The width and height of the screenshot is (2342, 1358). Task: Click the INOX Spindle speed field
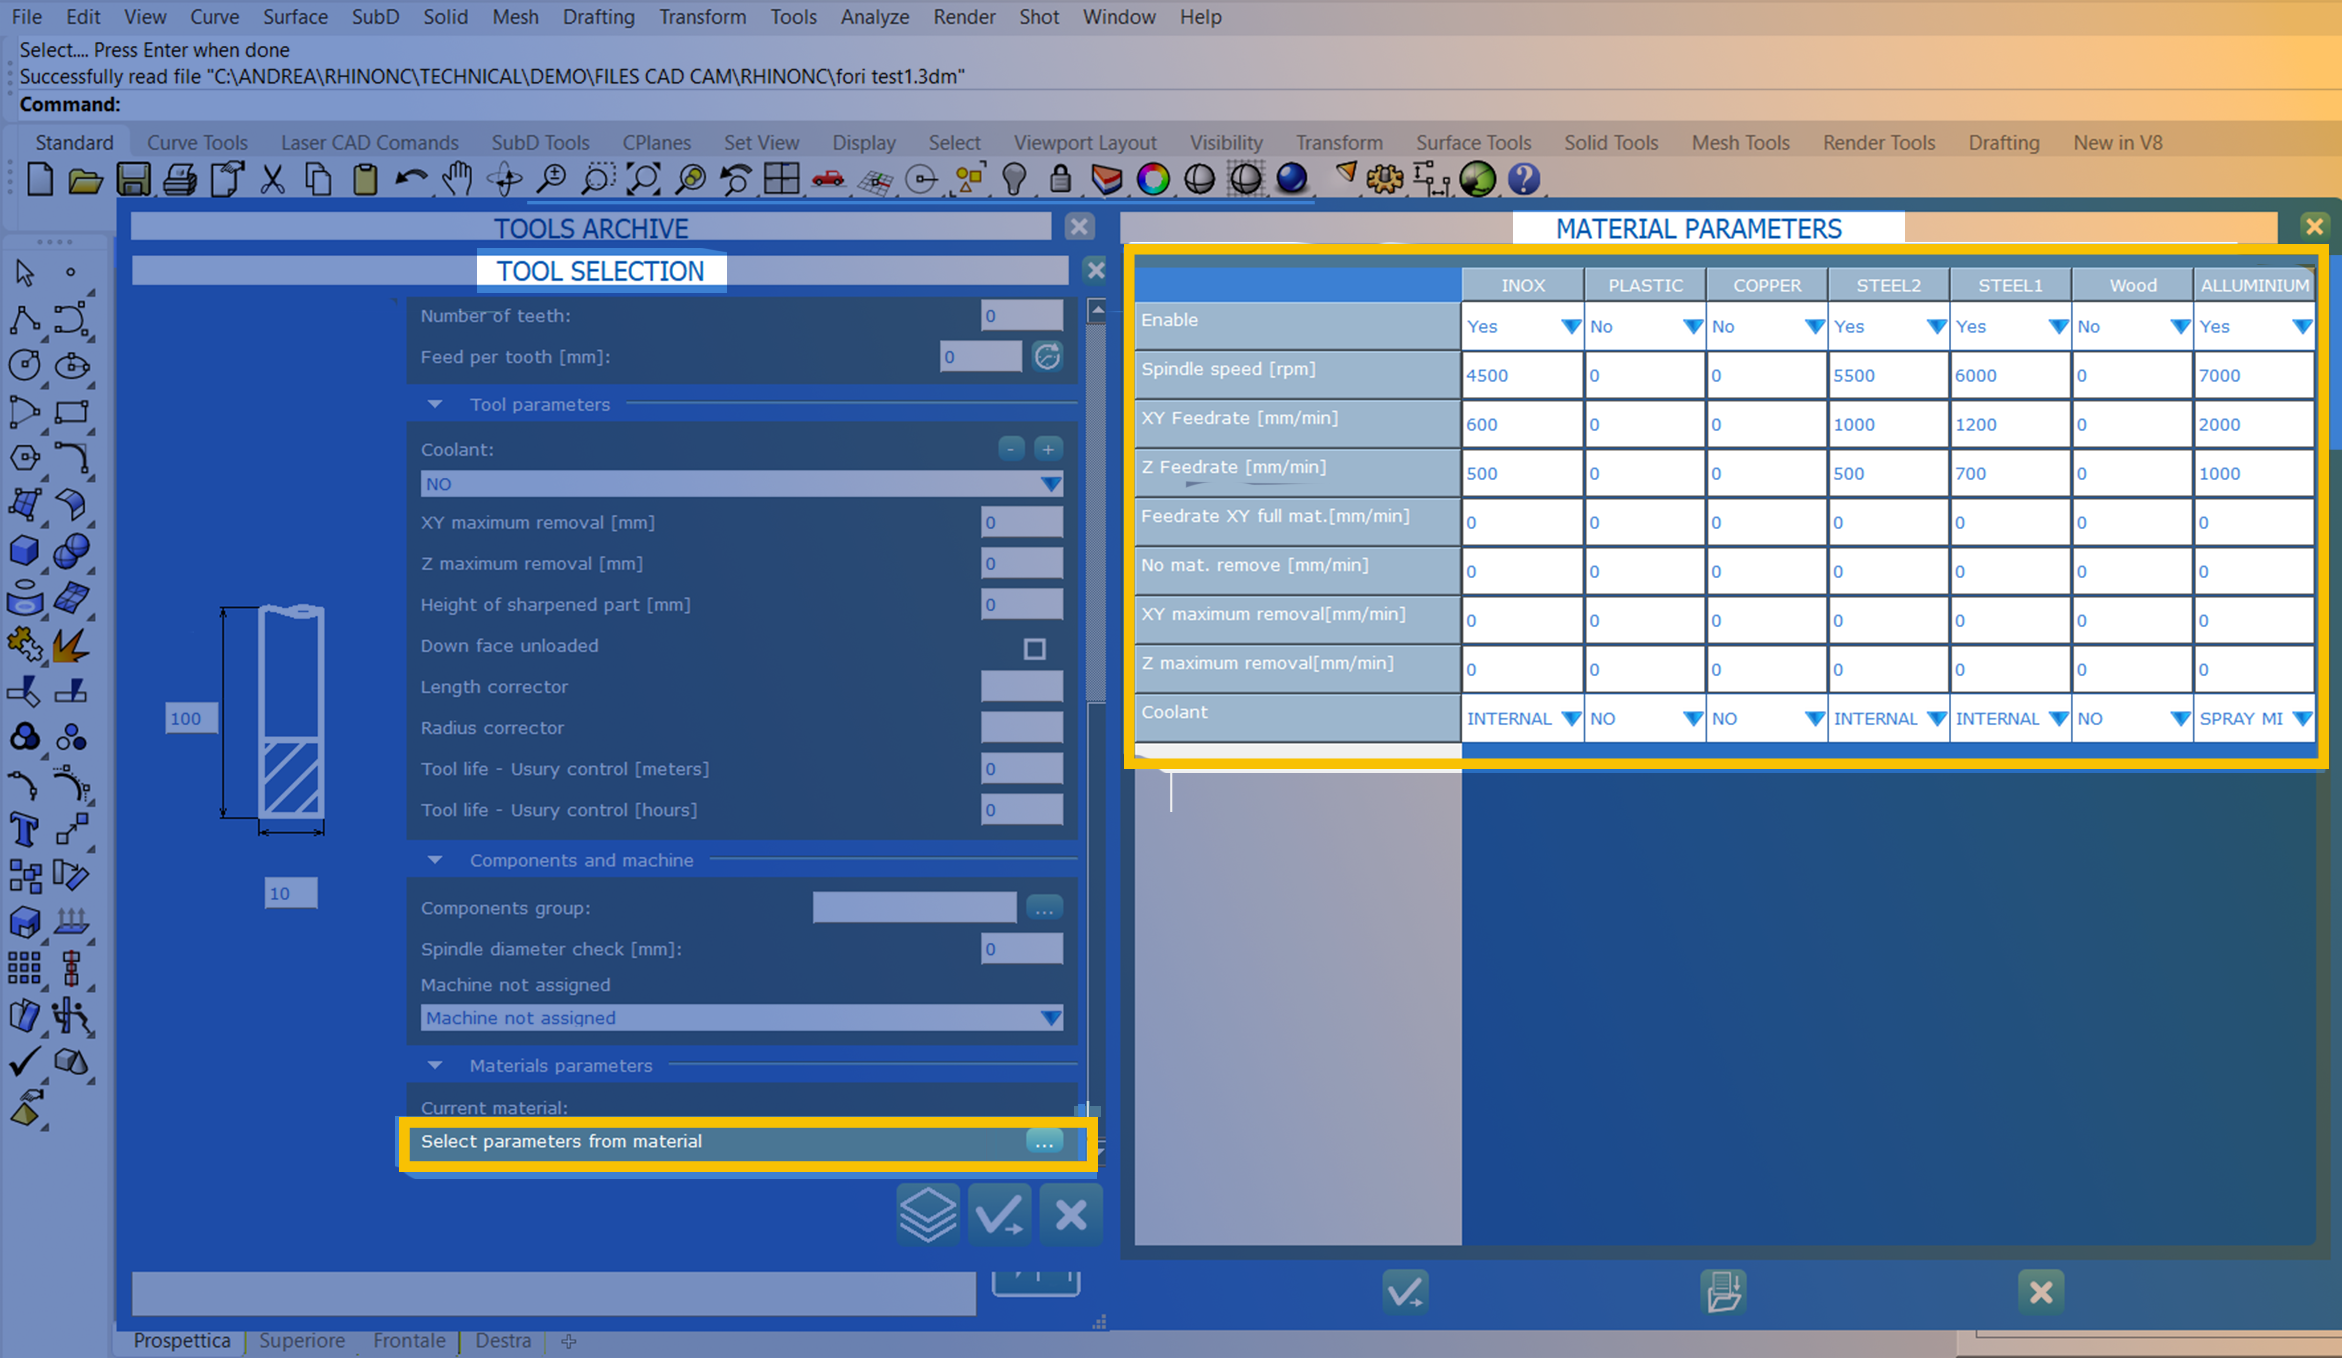pos(1520,376)
